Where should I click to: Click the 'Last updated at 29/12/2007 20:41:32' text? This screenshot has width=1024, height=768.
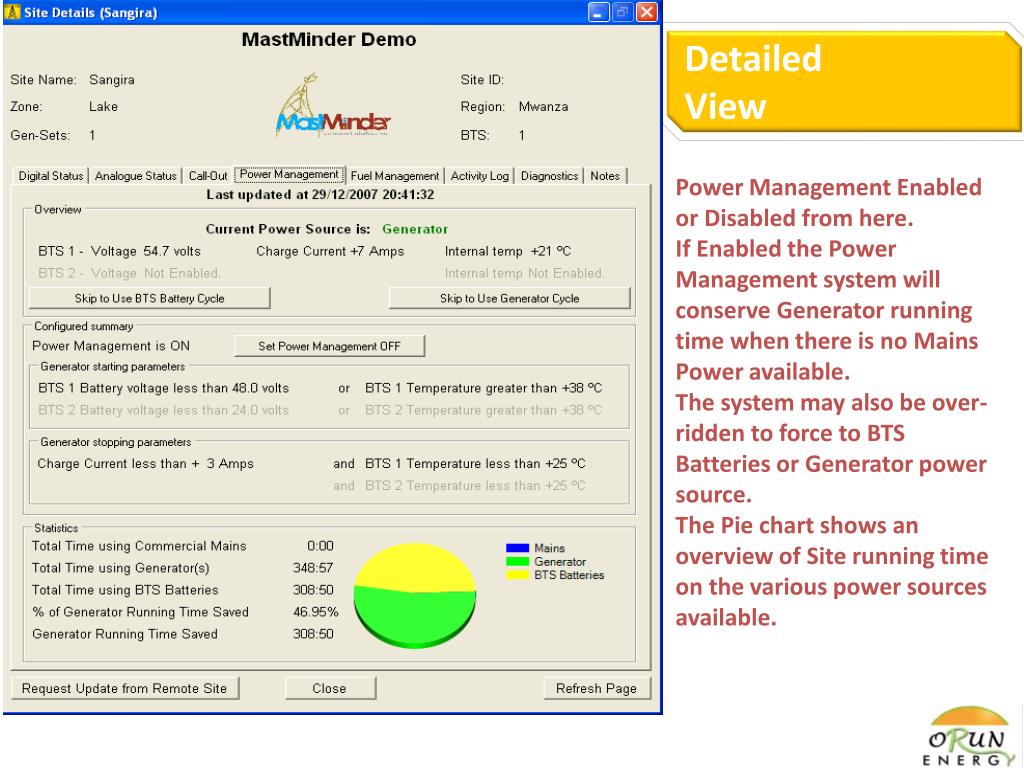(x=320, y=195)
